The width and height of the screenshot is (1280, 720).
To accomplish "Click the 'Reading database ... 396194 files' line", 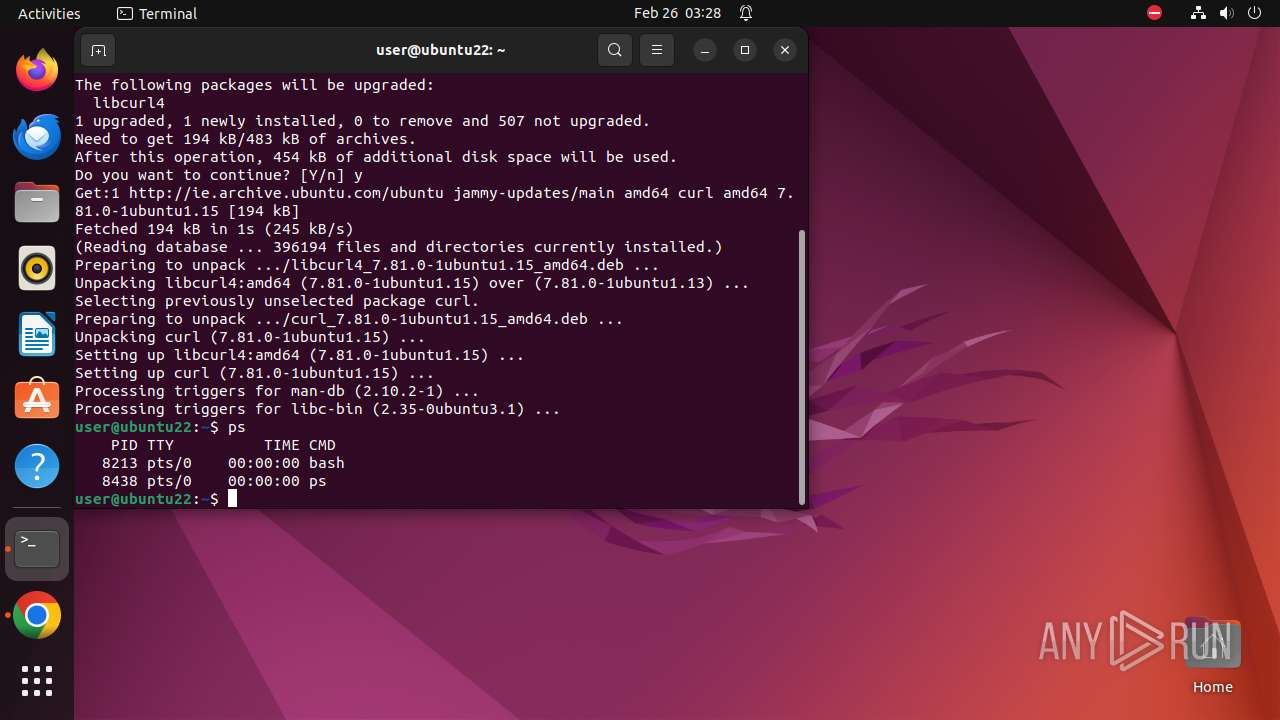I will [x=399, y=247].
